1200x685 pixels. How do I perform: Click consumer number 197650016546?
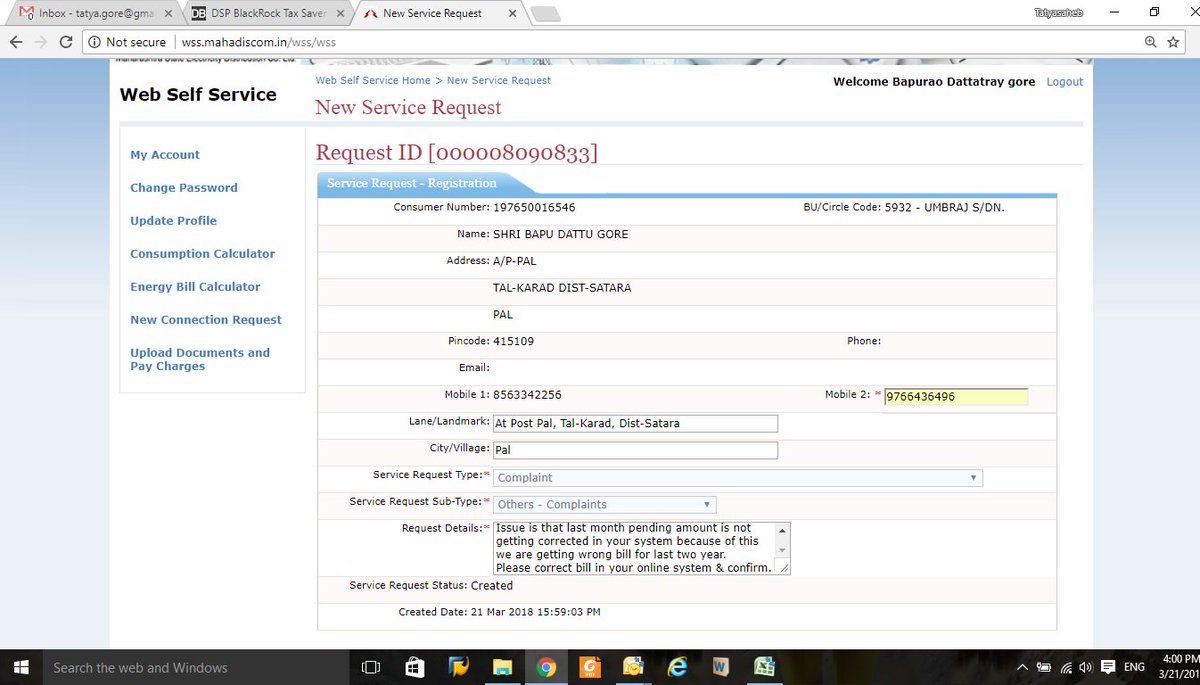coord(534,207)
